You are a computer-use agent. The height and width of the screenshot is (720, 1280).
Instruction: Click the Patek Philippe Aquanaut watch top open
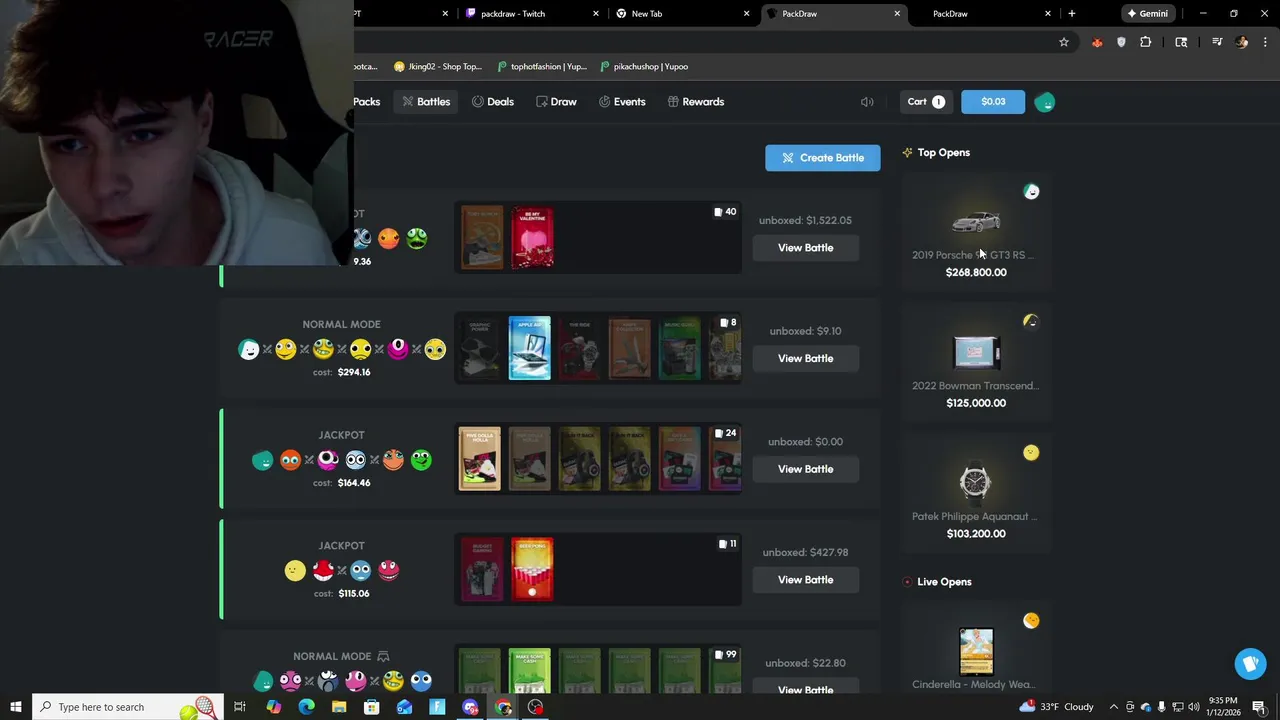[976, 493]
